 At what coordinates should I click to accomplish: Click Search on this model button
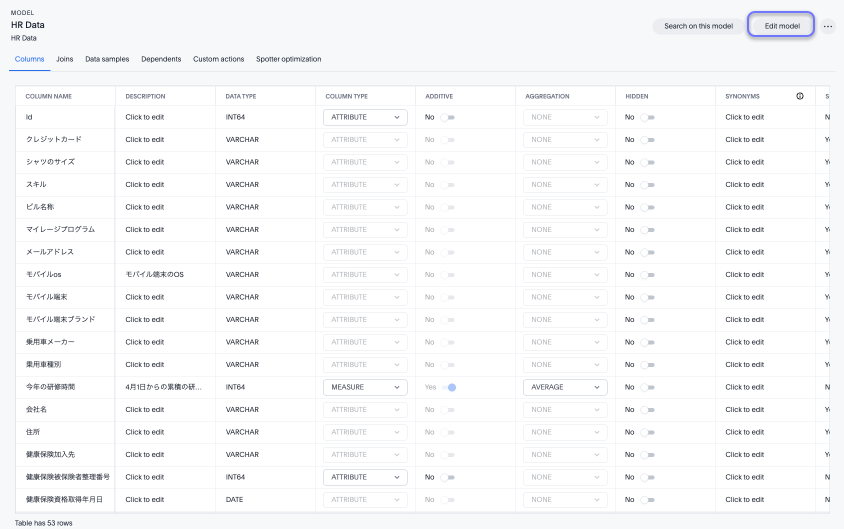698,26
